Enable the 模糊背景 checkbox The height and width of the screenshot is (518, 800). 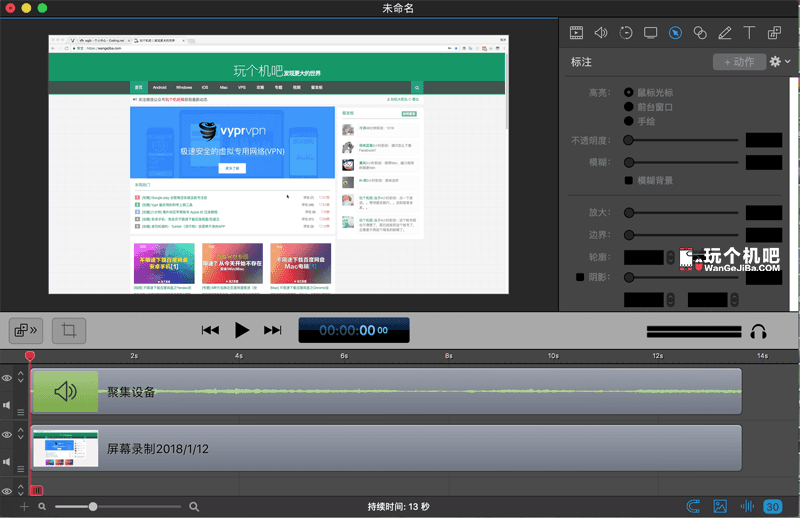pyautogui.click(x=629, y=180)
